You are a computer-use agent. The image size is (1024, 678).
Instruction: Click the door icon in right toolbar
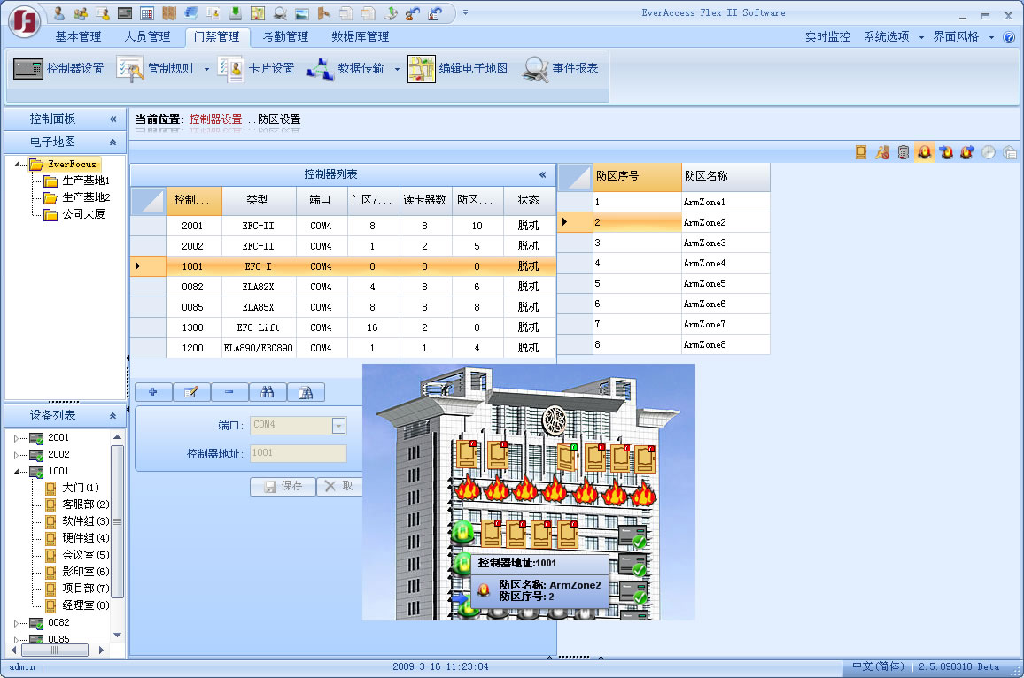pos(860,152)
